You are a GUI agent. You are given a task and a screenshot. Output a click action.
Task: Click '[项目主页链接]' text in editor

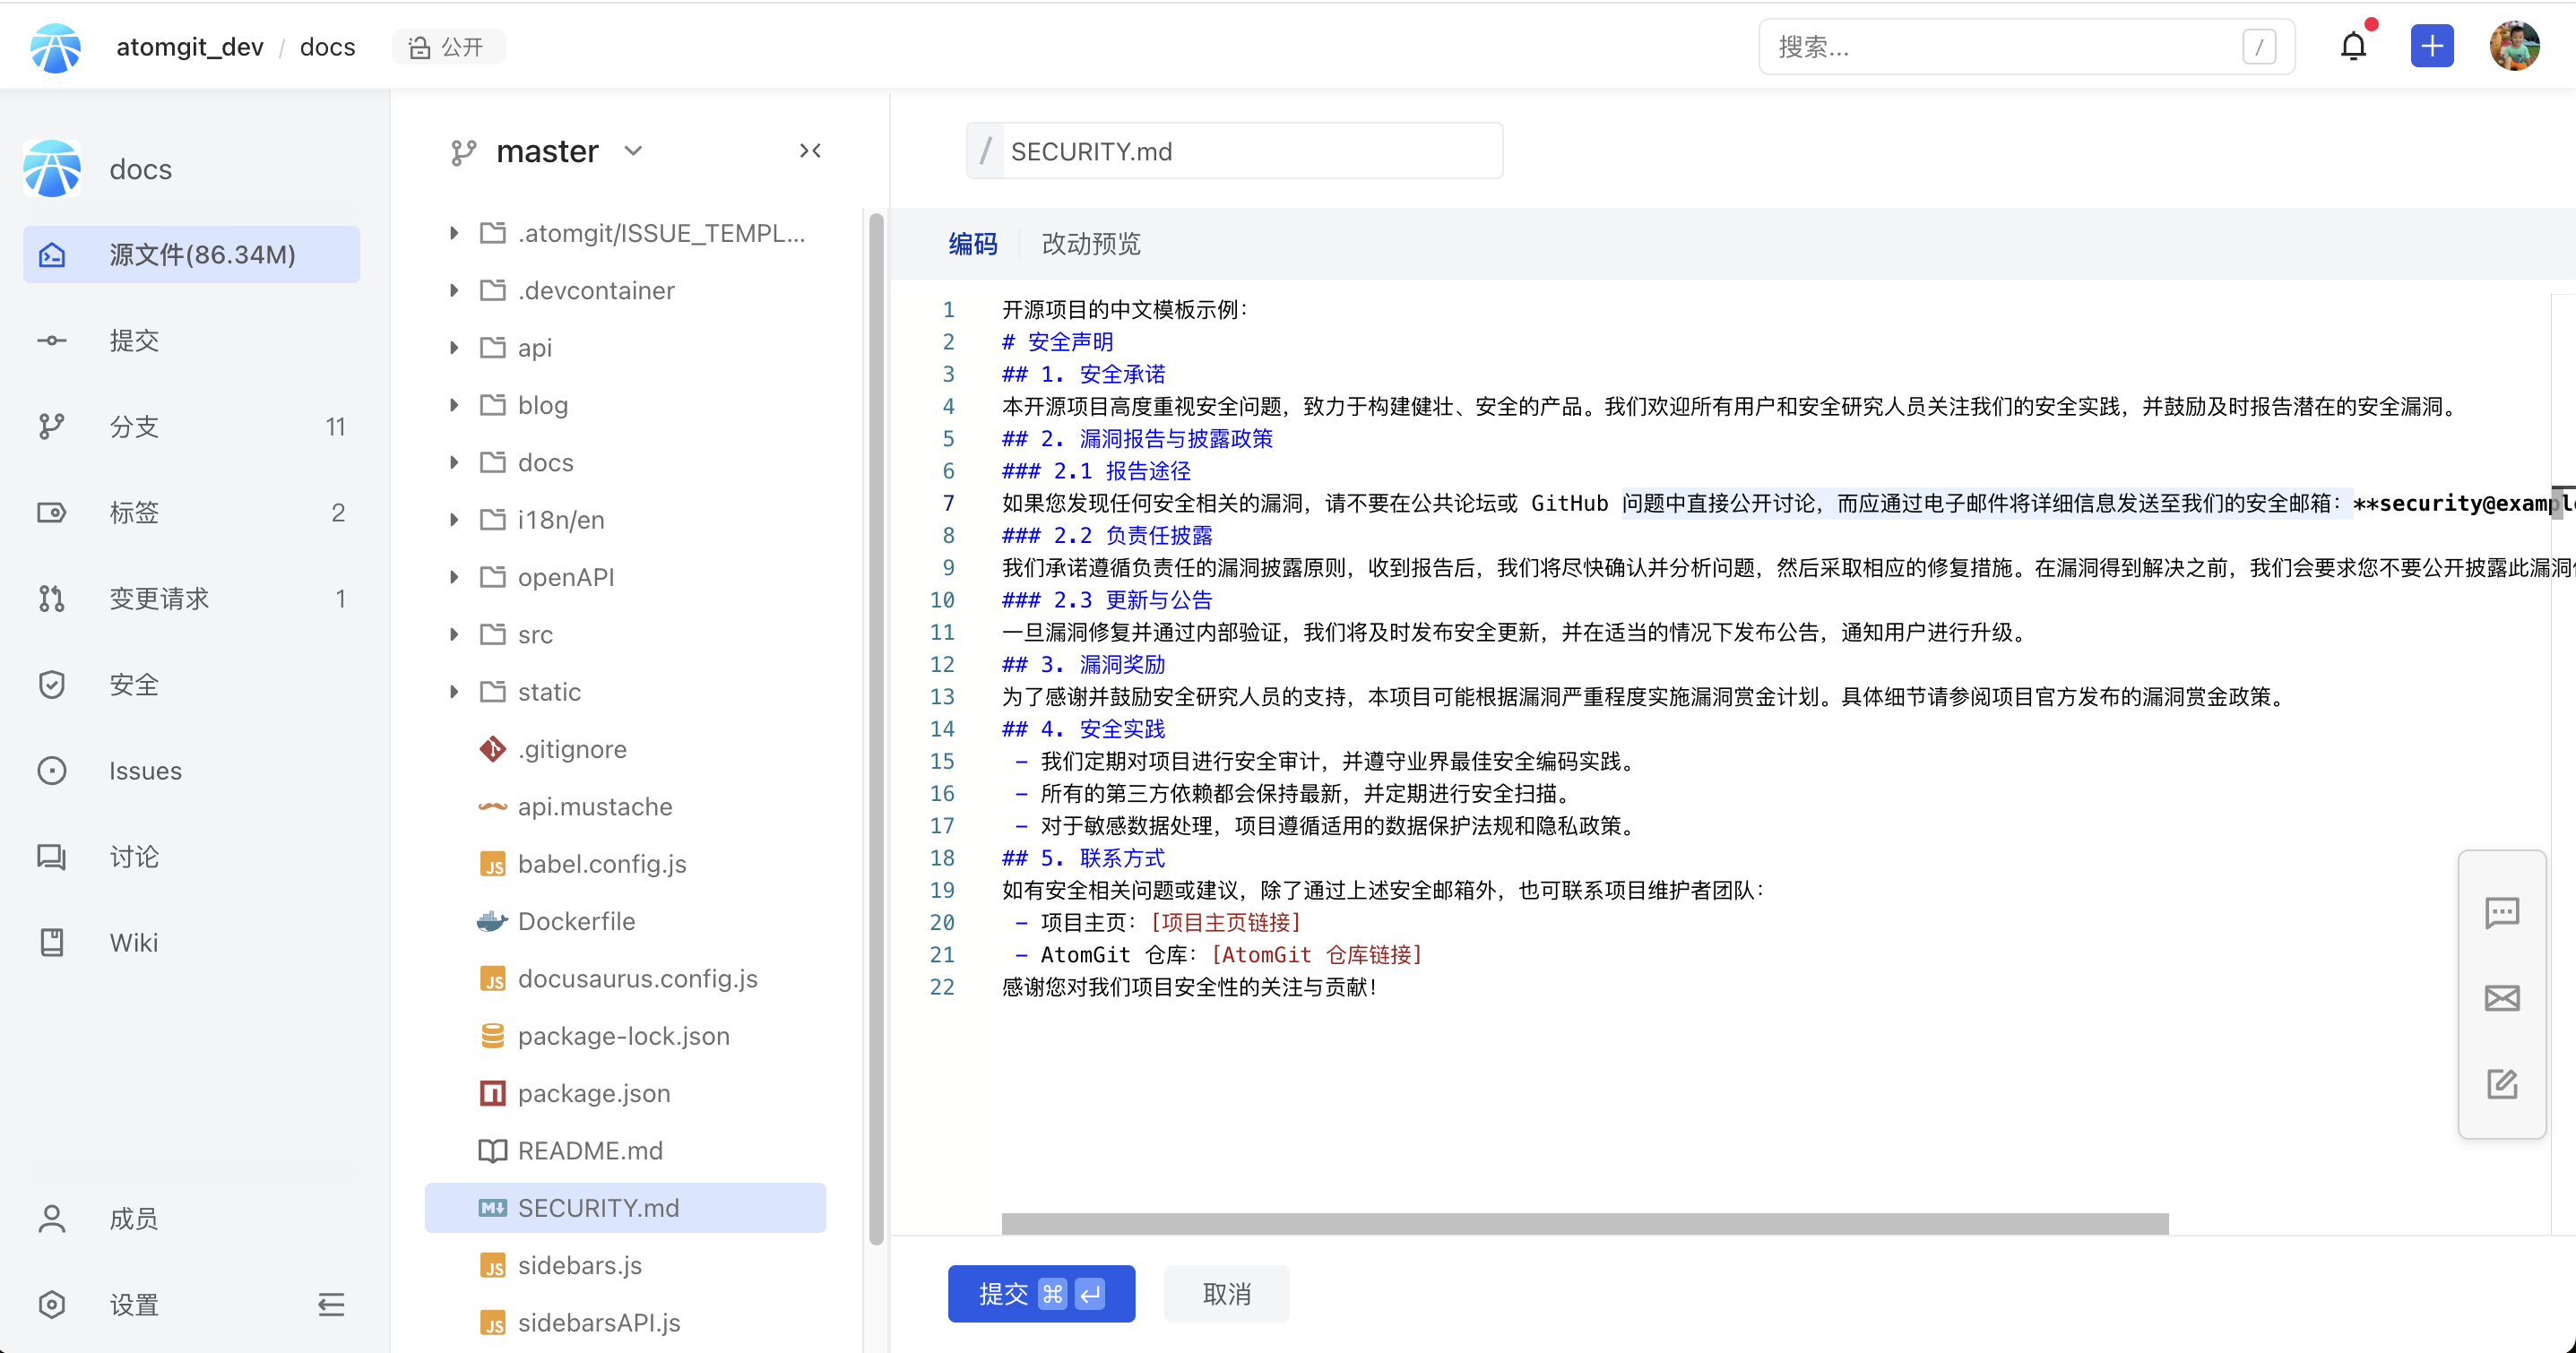pyautogui.click(x=1226, y=922)
